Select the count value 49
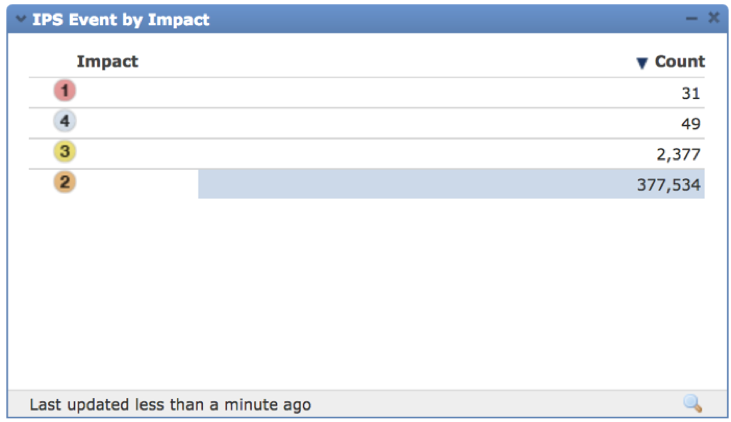 [690, 124]
